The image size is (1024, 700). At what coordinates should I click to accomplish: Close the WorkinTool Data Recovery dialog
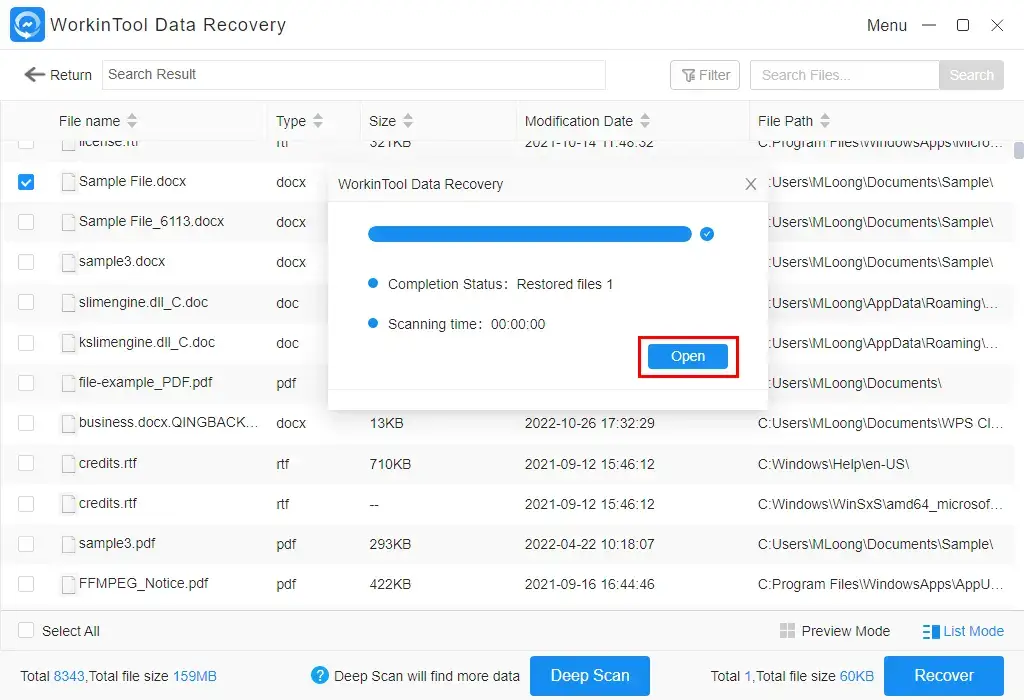[x=750, y=184]
